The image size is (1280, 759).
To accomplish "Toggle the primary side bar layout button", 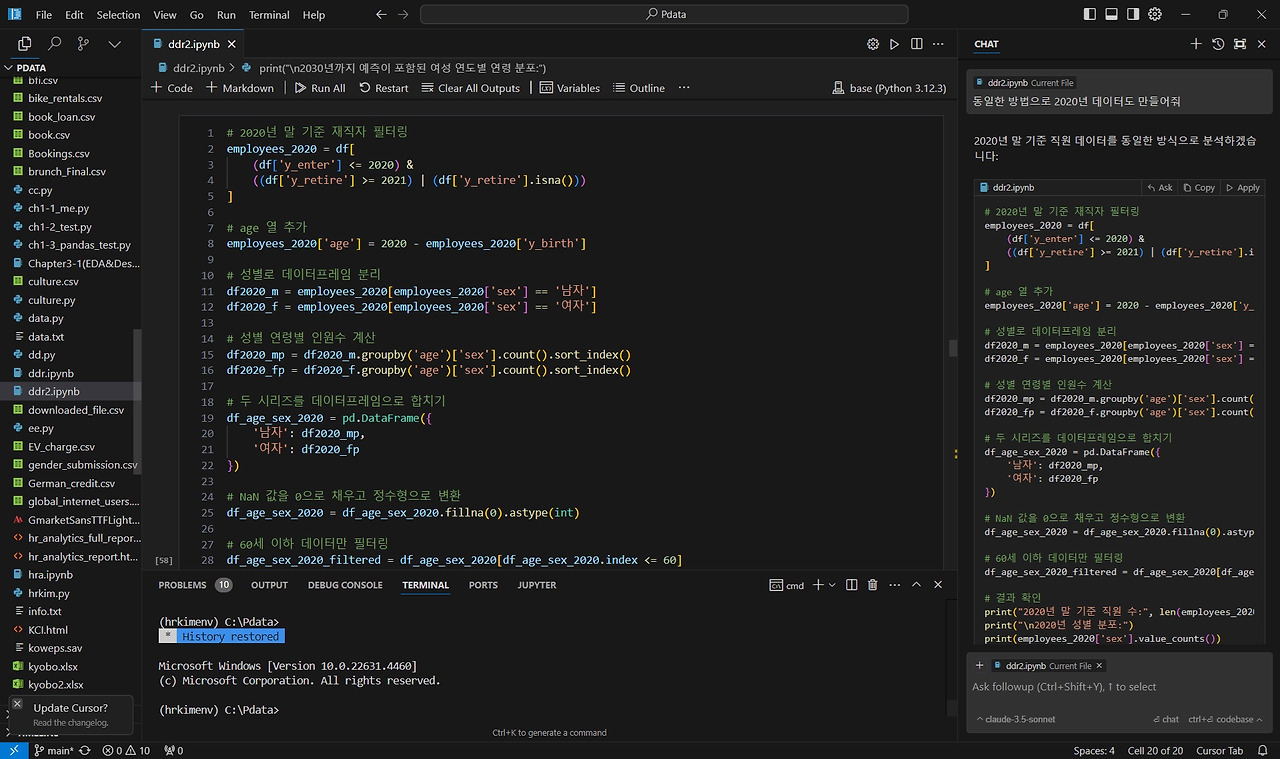I will (x=1089, y=15).
